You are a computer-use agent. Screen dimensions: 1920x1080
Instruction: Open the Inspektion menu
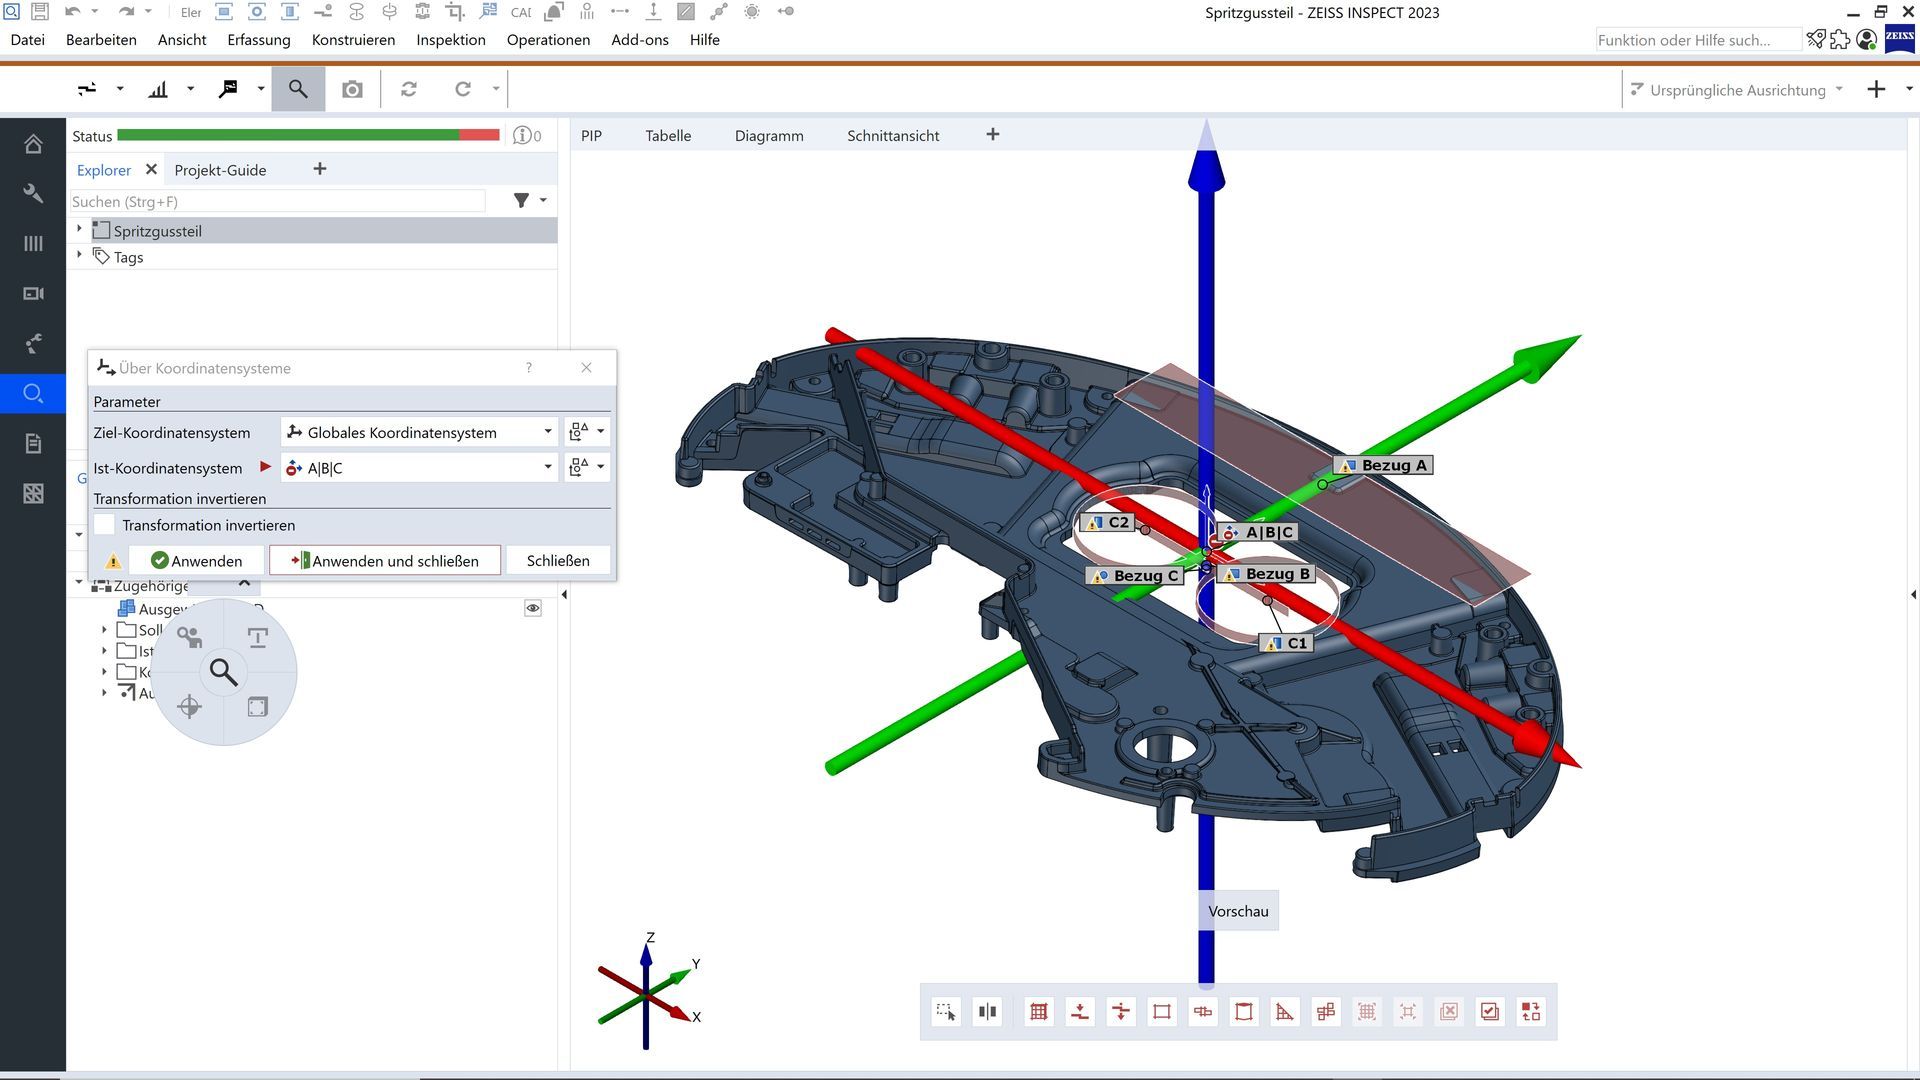coord(450,40)
